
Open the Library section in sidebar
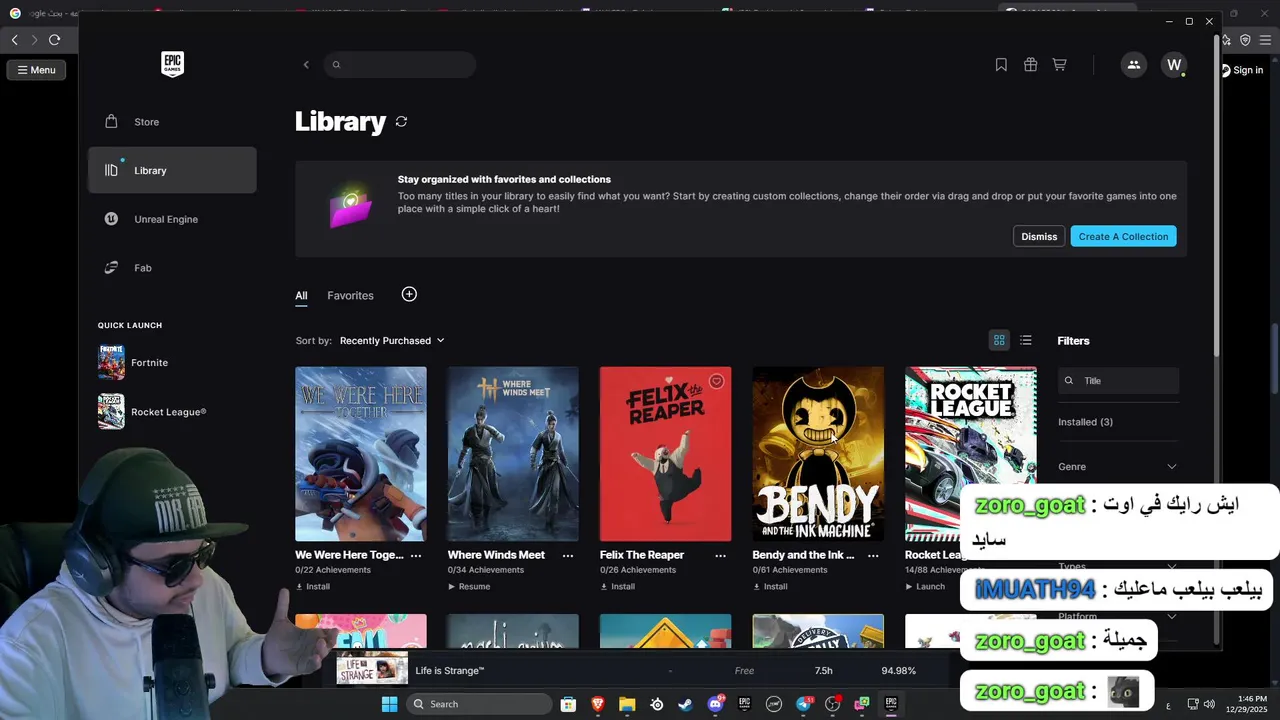click(172, 170)
